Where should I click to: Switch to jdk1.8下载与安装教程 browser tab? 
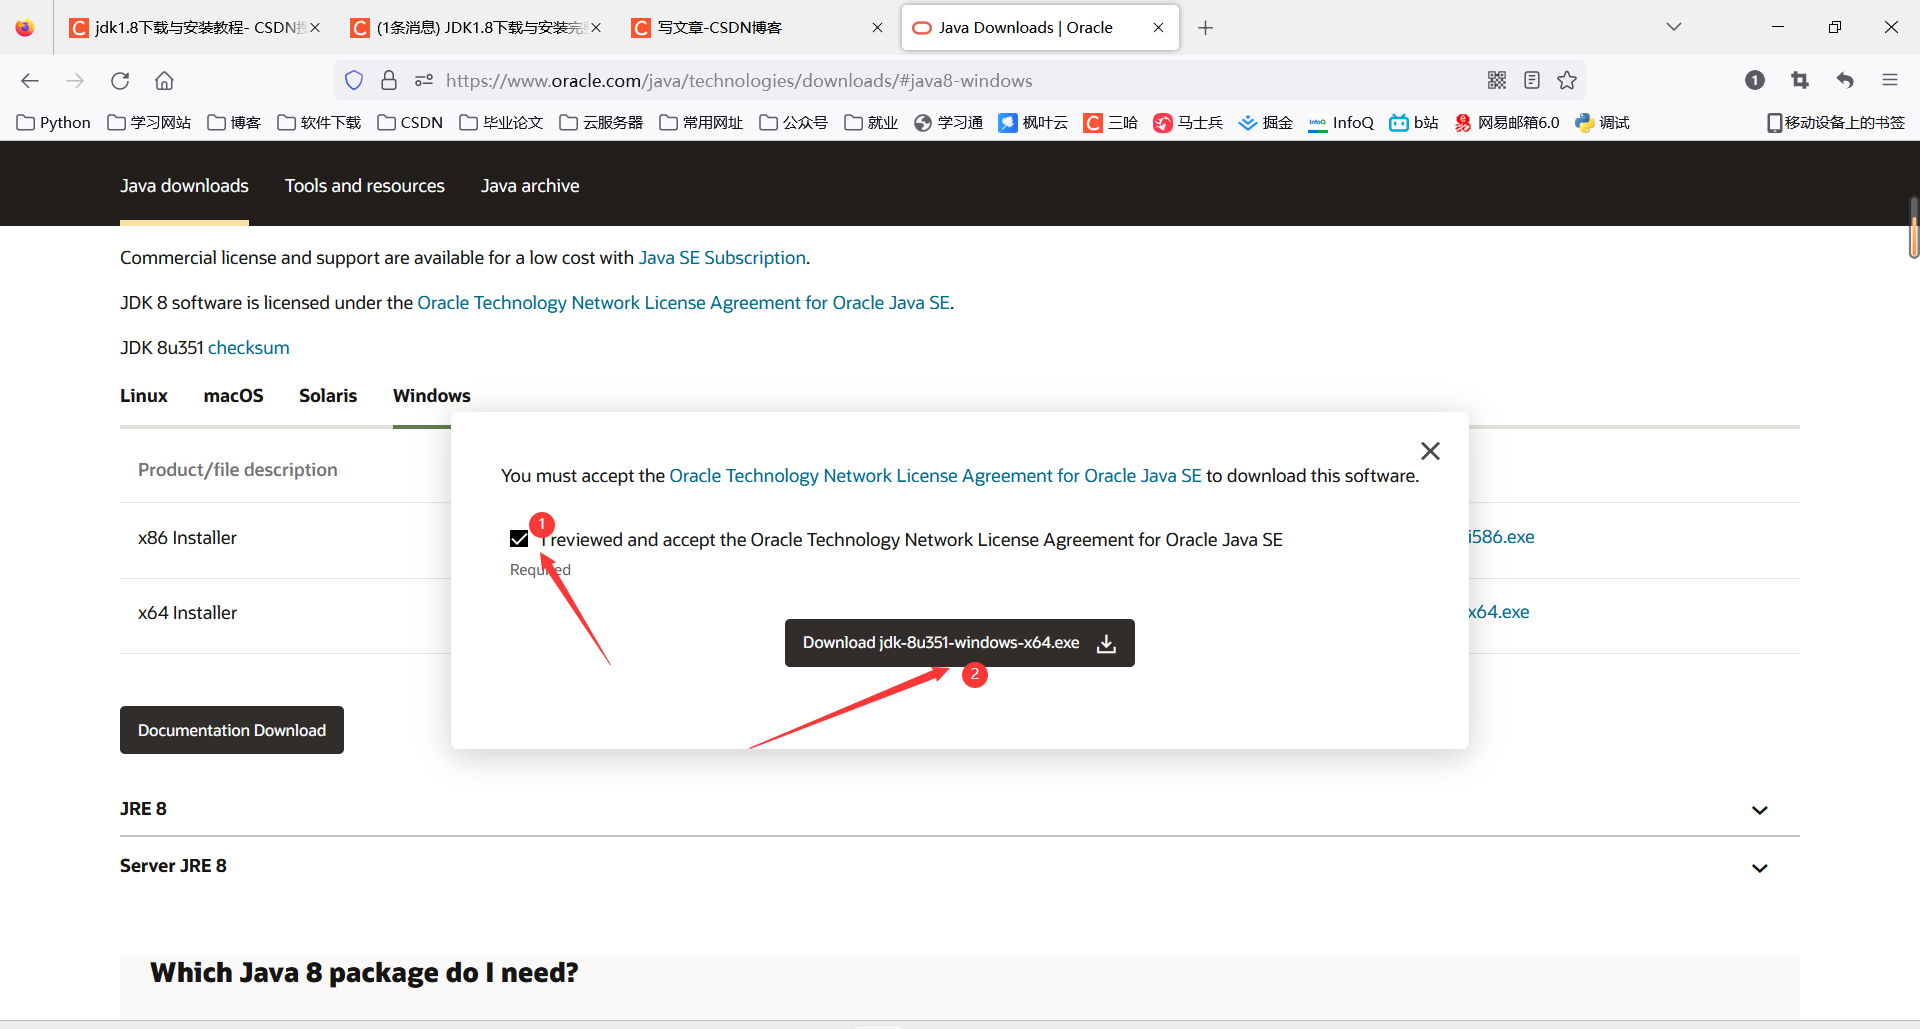195,28
